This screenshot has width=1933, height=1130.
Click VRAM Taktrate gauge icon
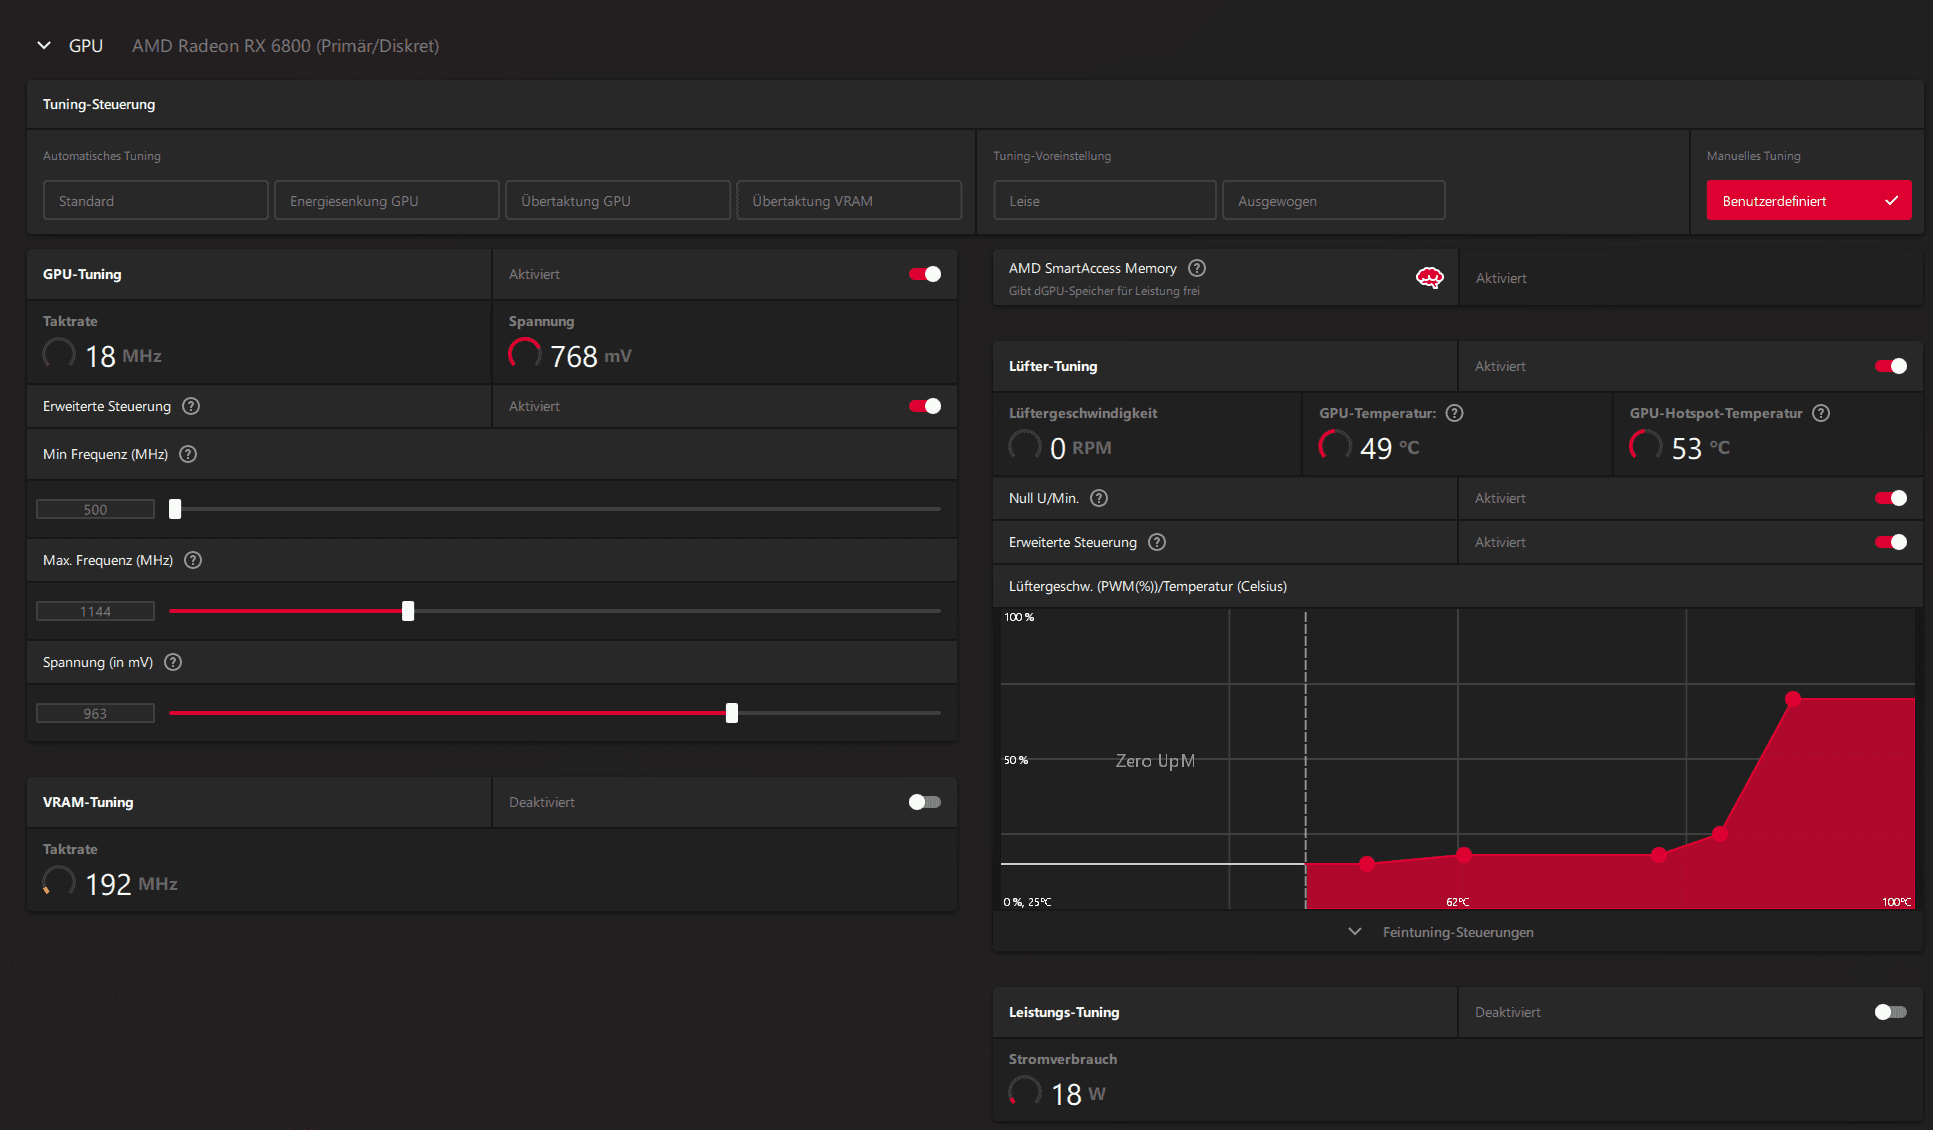click(x=59, y=882)
